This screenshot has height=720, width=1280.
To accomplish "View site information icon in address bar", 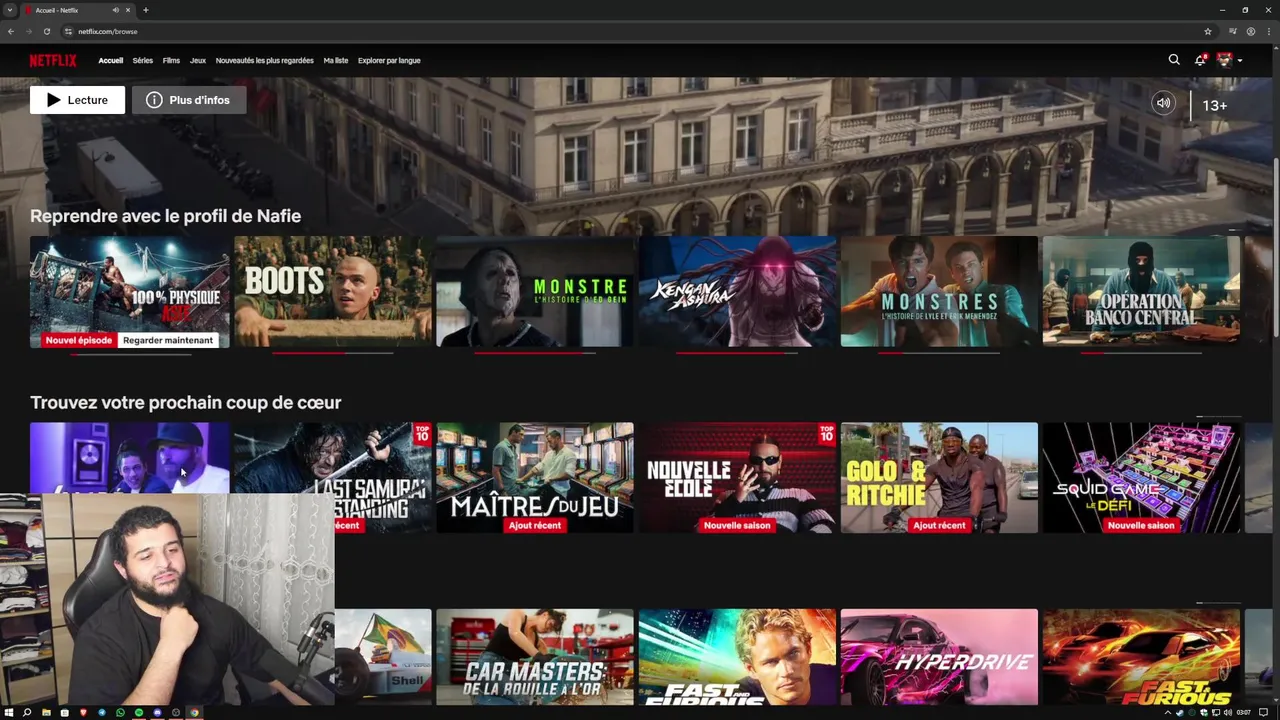I will tap(68, 31).
